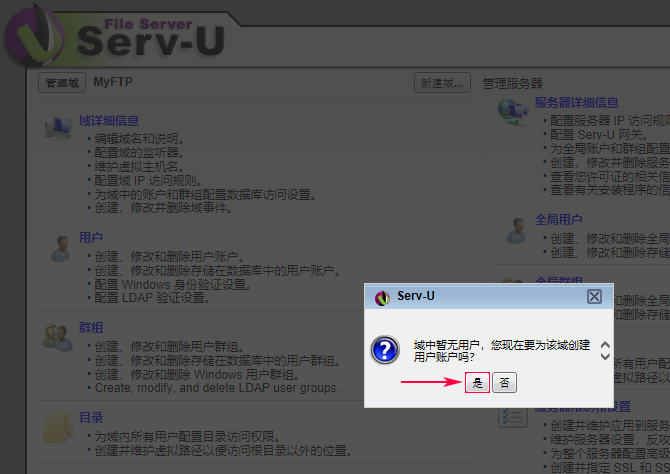670x474 pixels.
Task: Open the 全局用户 link
Action: [558, 220]
